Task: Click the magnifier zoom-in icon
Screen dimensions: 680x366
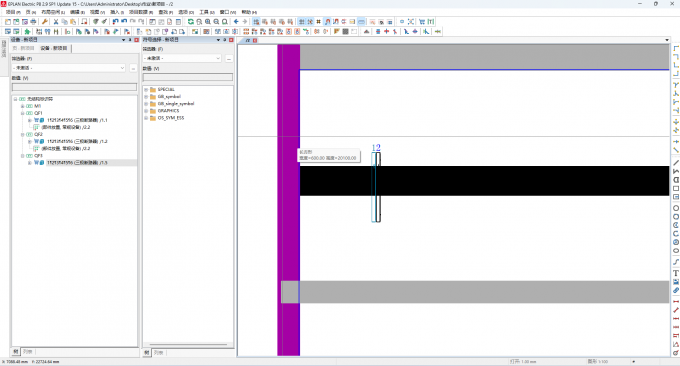Action: [208, 22]
